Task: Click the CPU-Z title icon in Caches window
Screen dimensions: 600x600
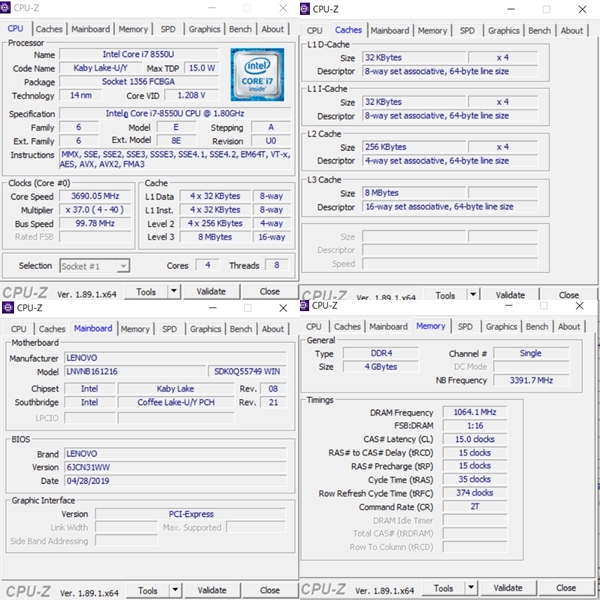Action: pos(305,9)
